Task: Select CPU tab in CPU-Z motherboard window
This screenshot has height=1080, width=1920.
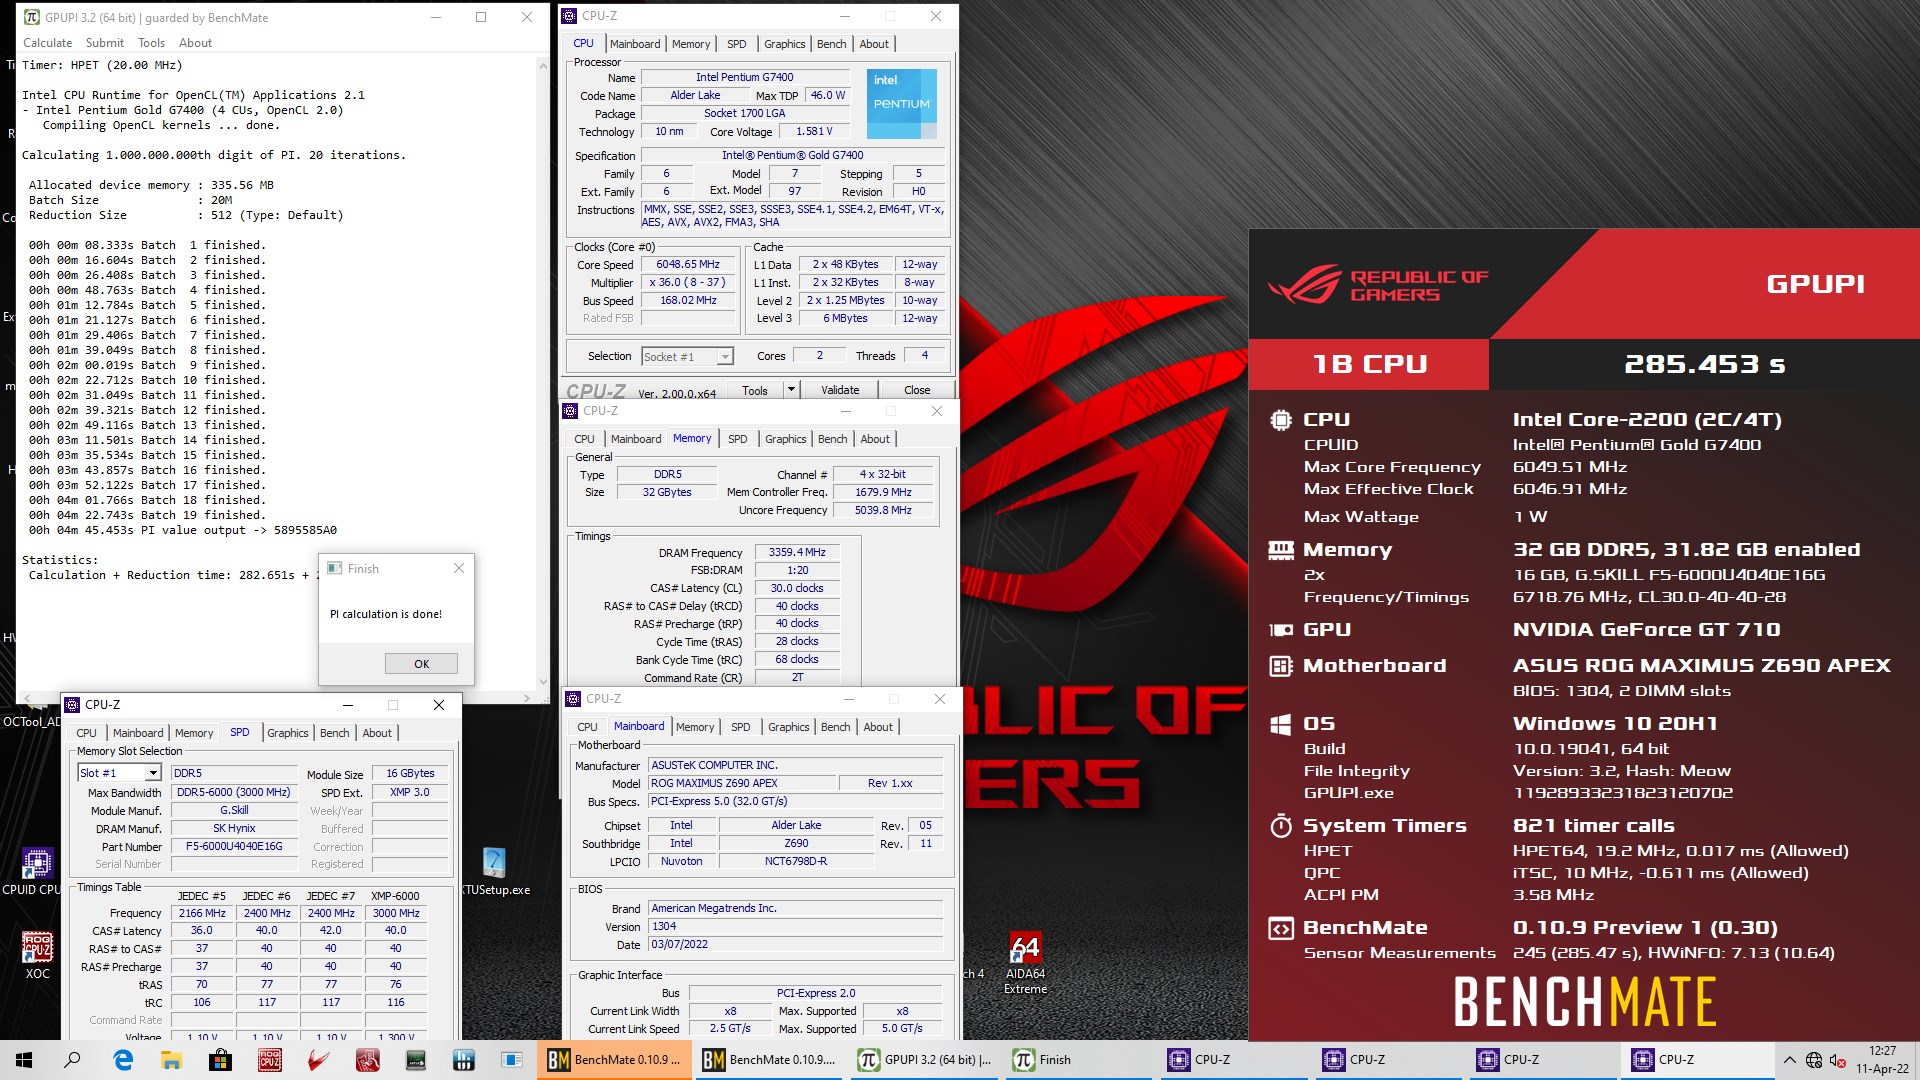Action: click(x=587, y=727)
